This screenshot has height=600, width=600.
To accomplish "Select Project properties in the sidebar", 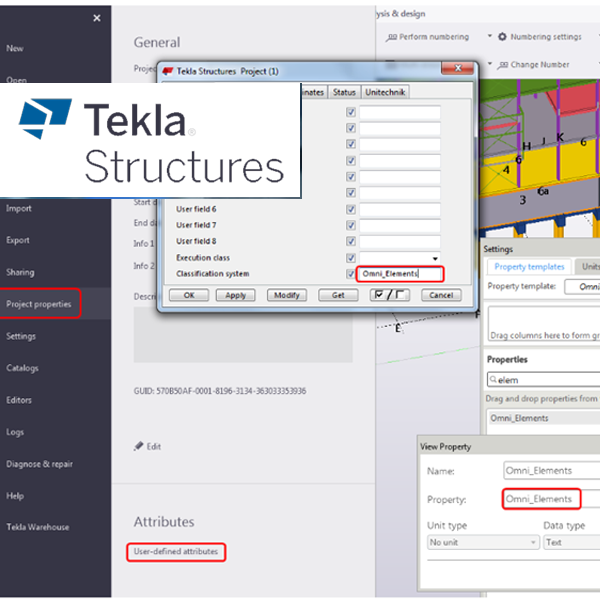I will click(x=39, y=304).
